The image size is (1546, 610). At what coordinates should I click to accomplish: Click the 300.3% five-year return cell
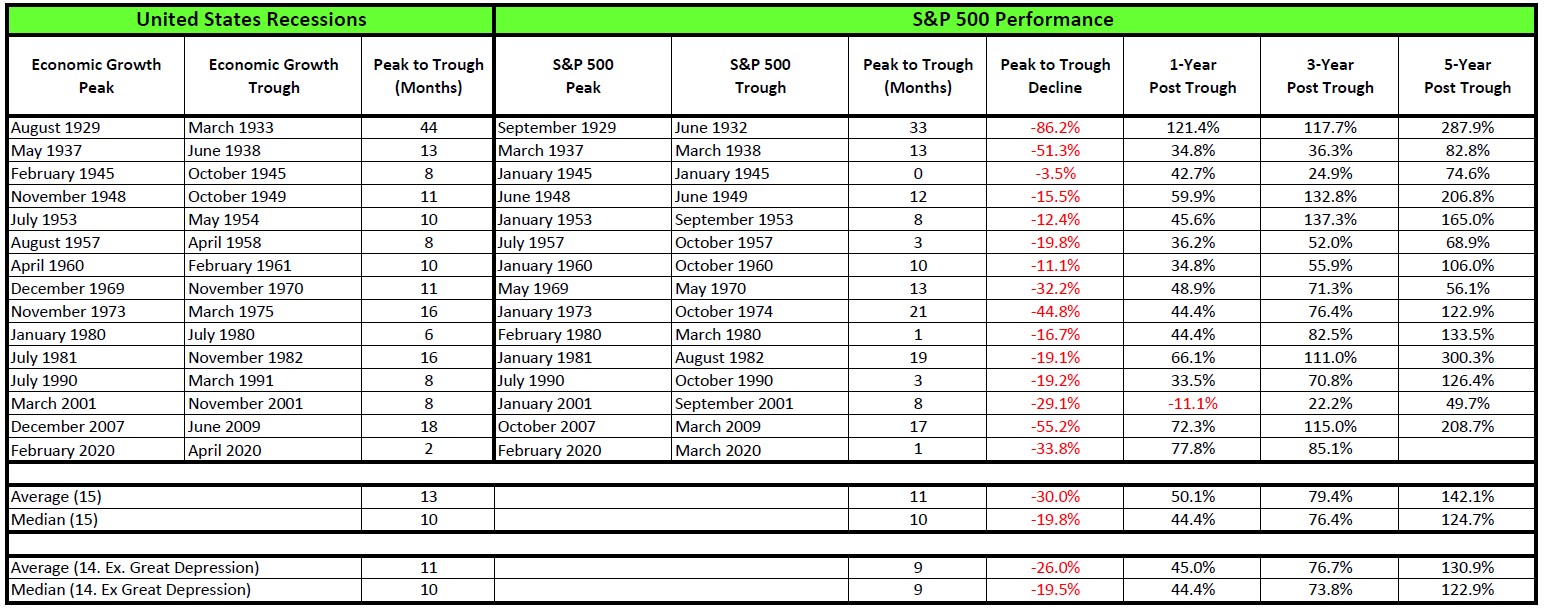(x=1467, y=358)
